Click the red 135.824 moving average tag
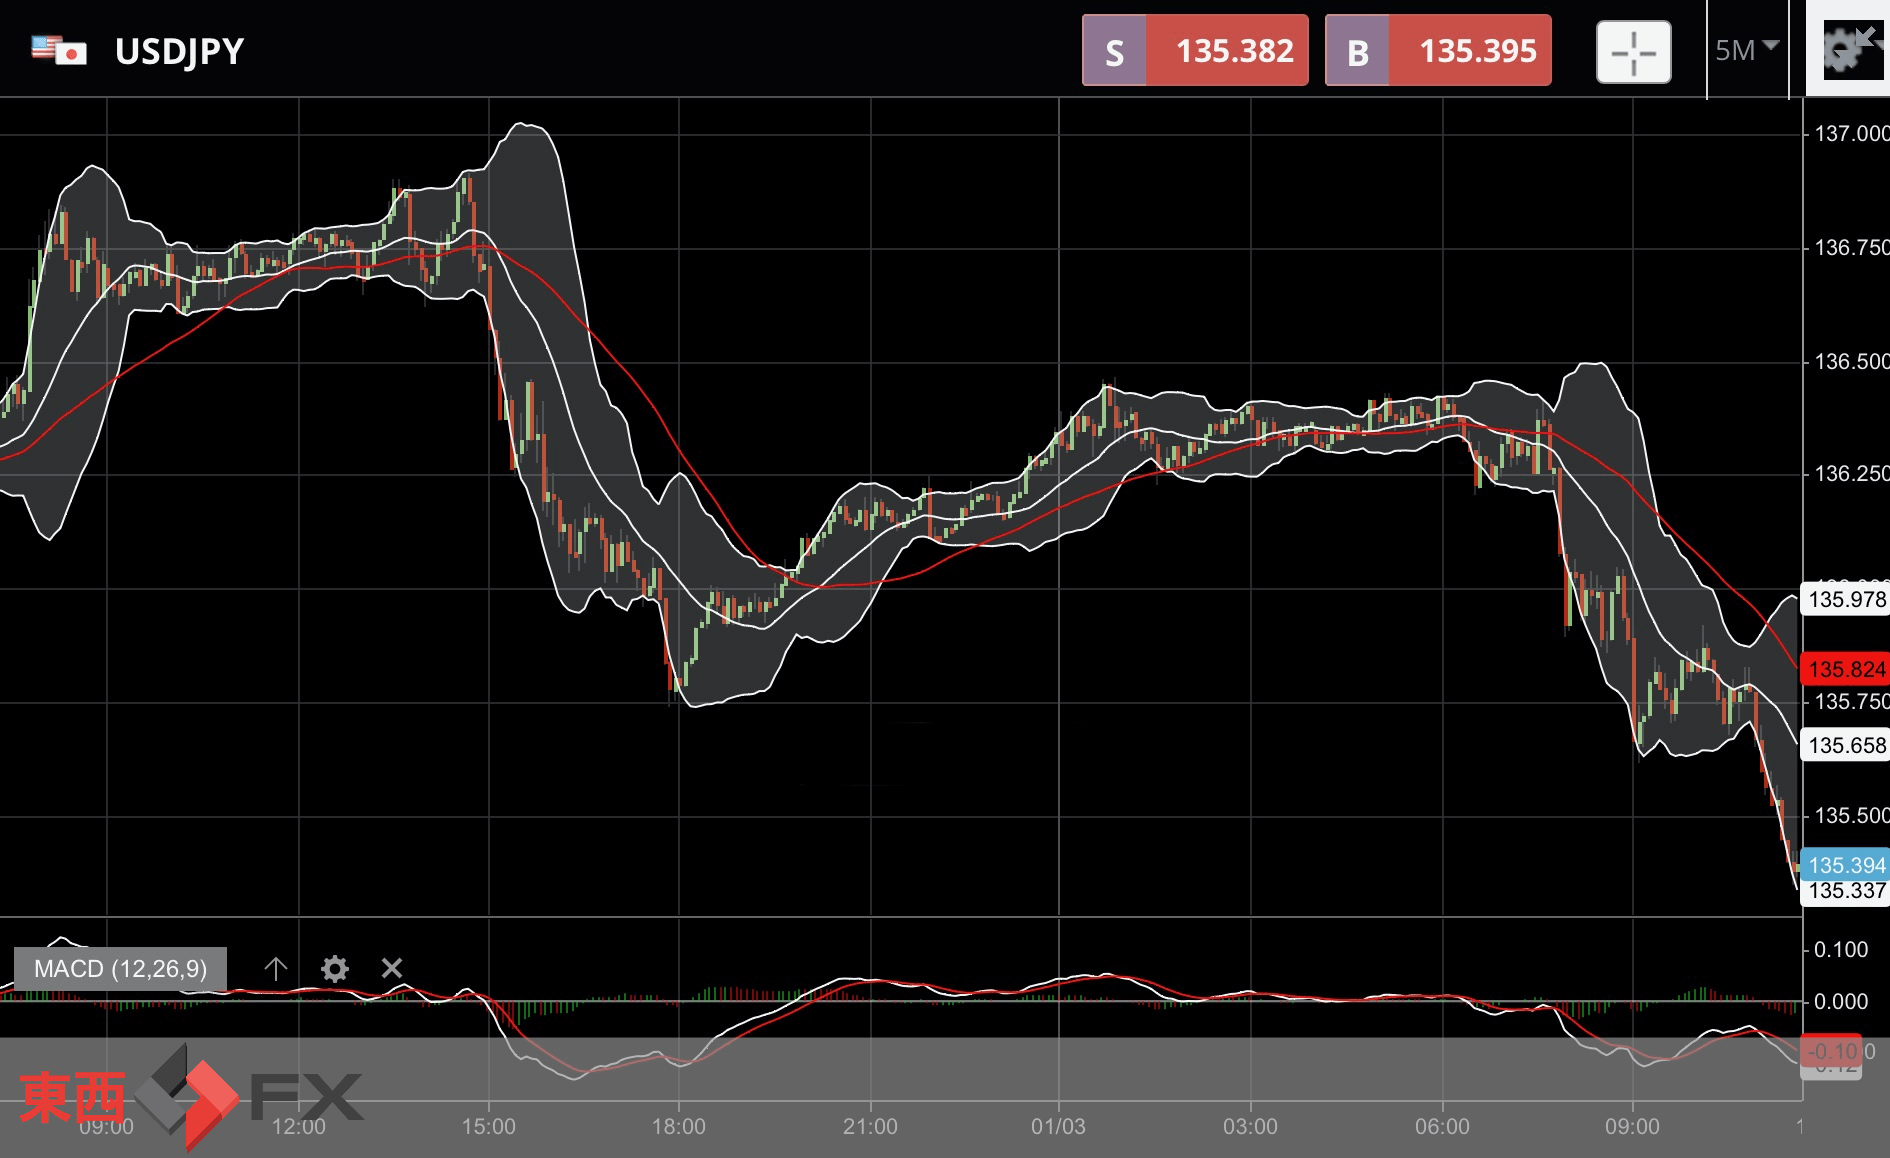The width and height of the screenshot is (1890, 1158). pyautogui.click(x=1846, y=669)
